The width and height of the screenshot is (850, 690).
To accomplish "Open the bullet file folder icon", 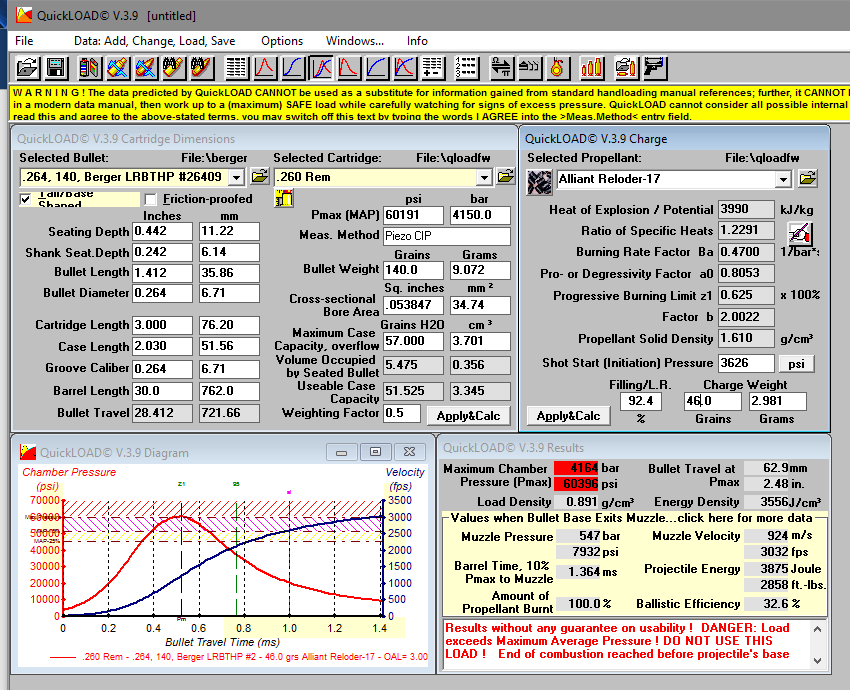I will (260, 176).
